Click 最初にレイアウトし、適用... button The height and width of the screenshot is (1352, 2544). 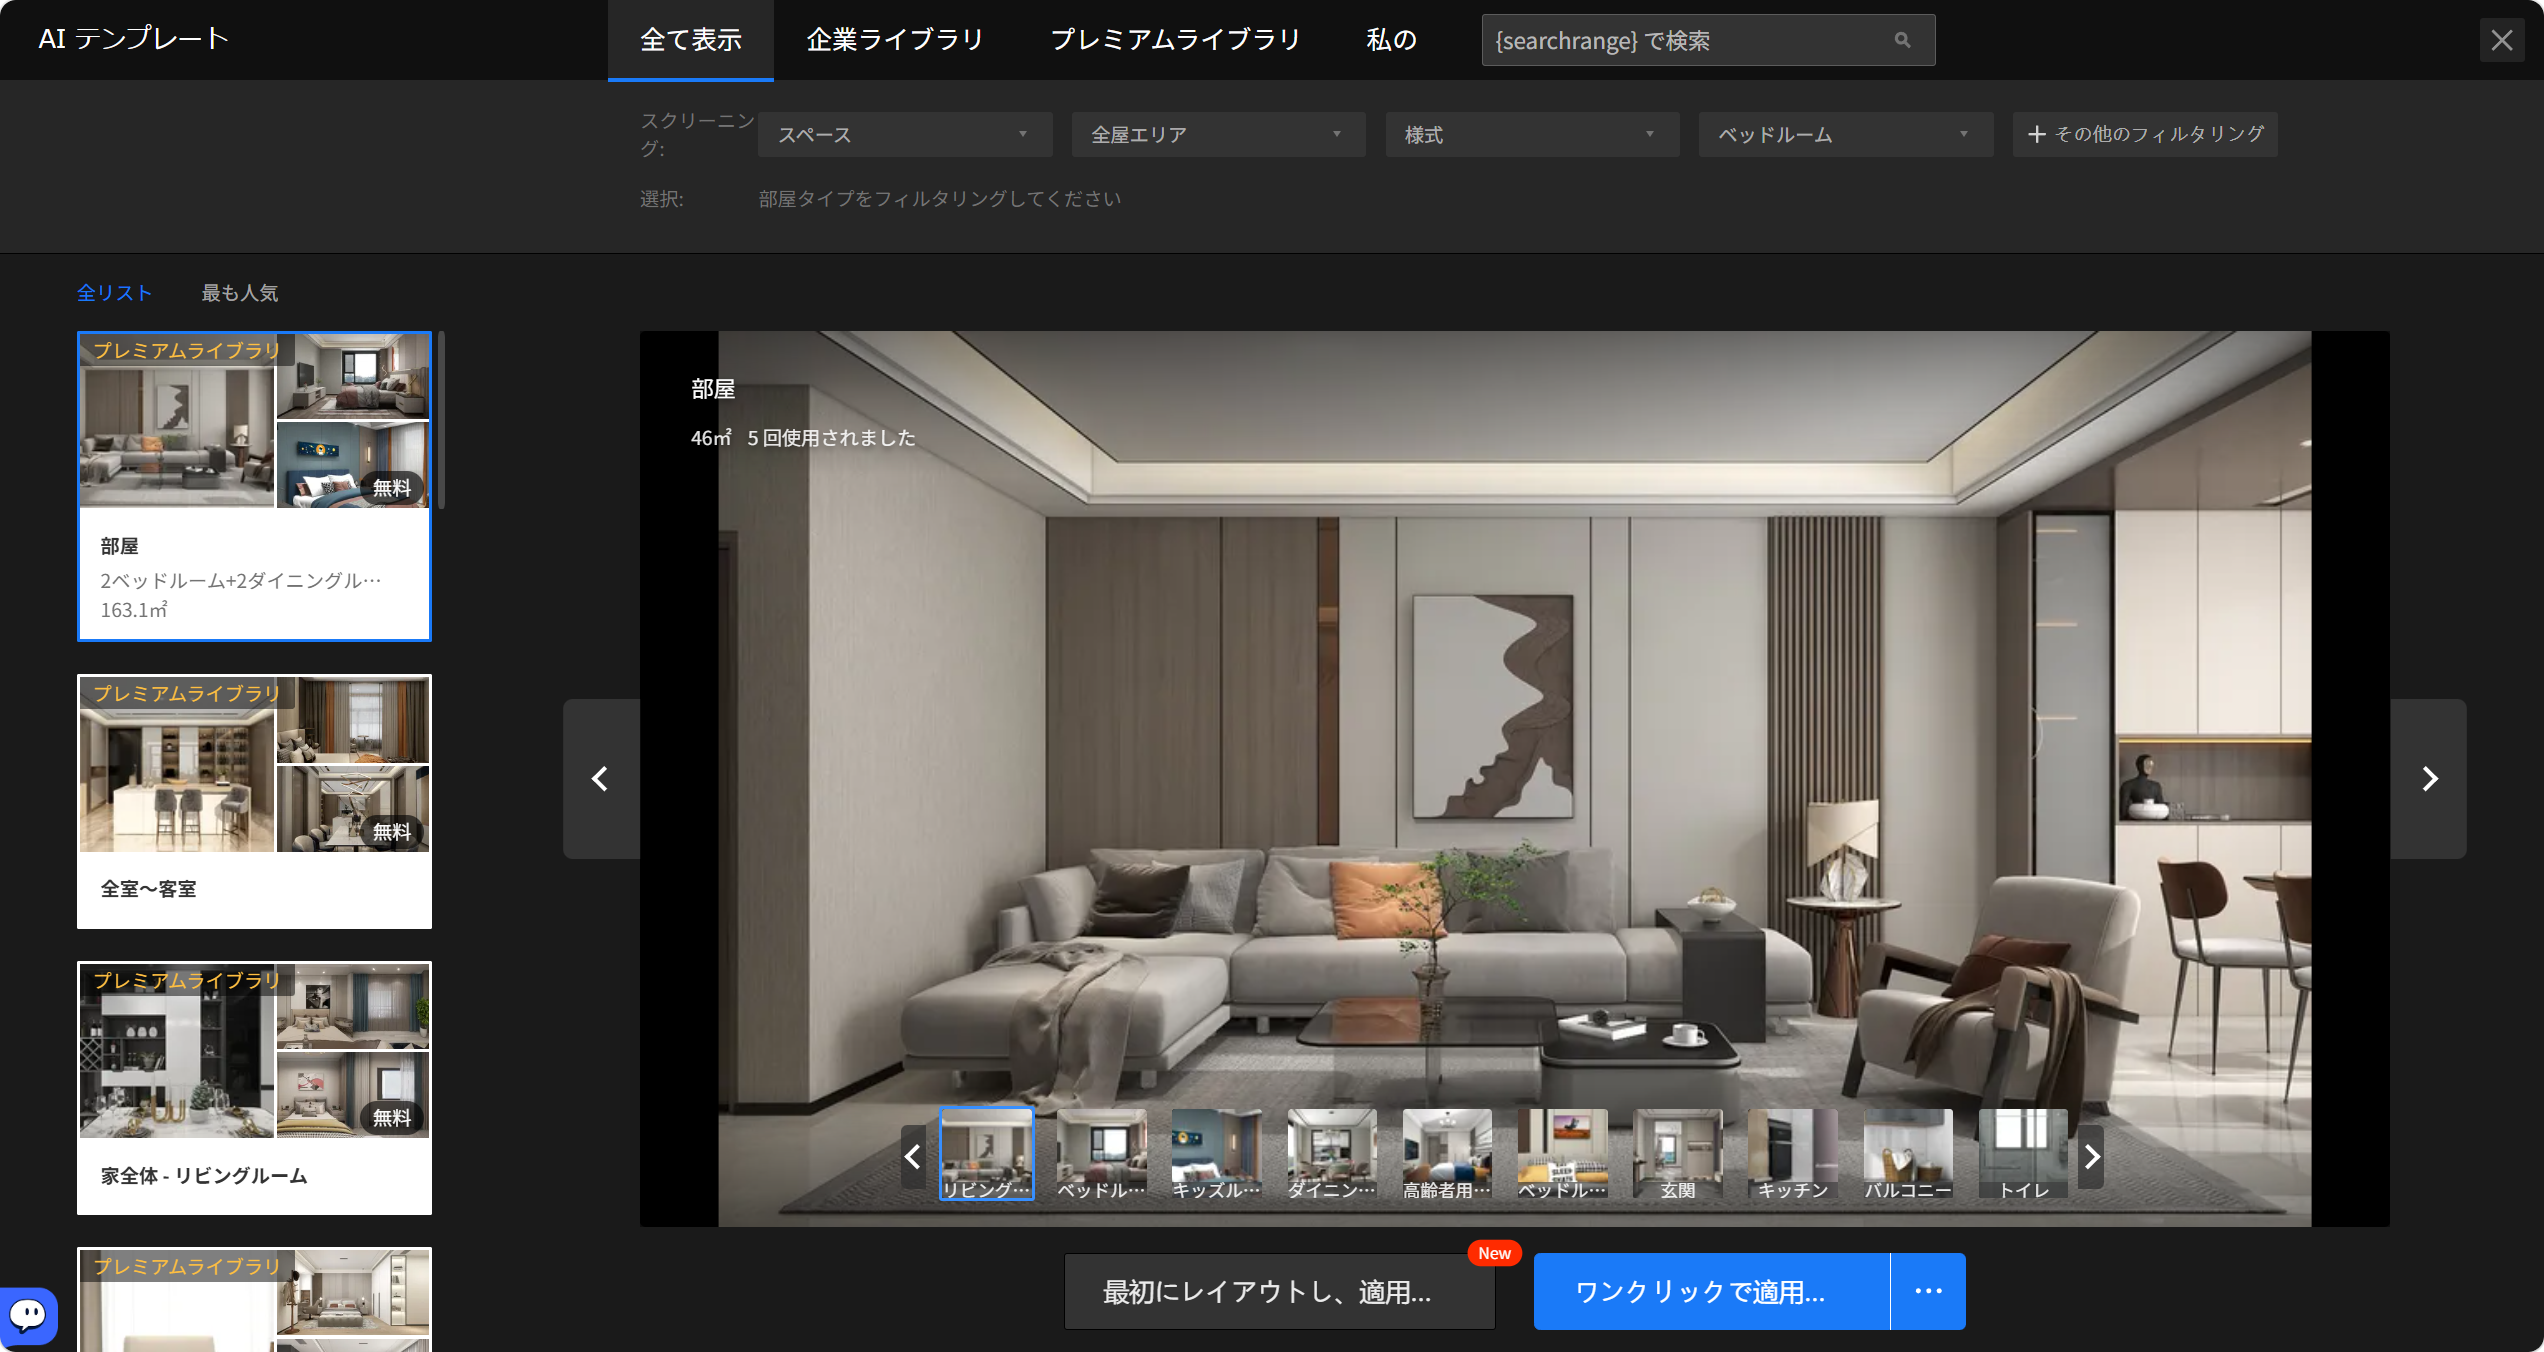[1280, 1291]
